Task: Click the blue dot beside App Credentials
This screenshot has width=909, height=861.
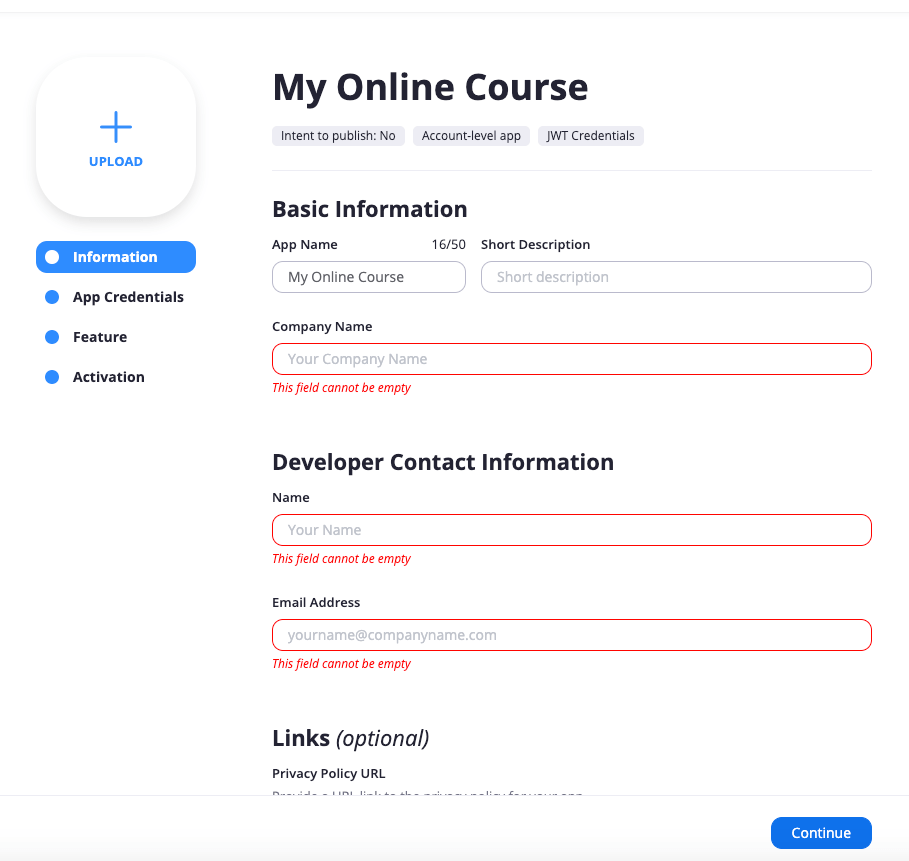Action: point(52,297)
